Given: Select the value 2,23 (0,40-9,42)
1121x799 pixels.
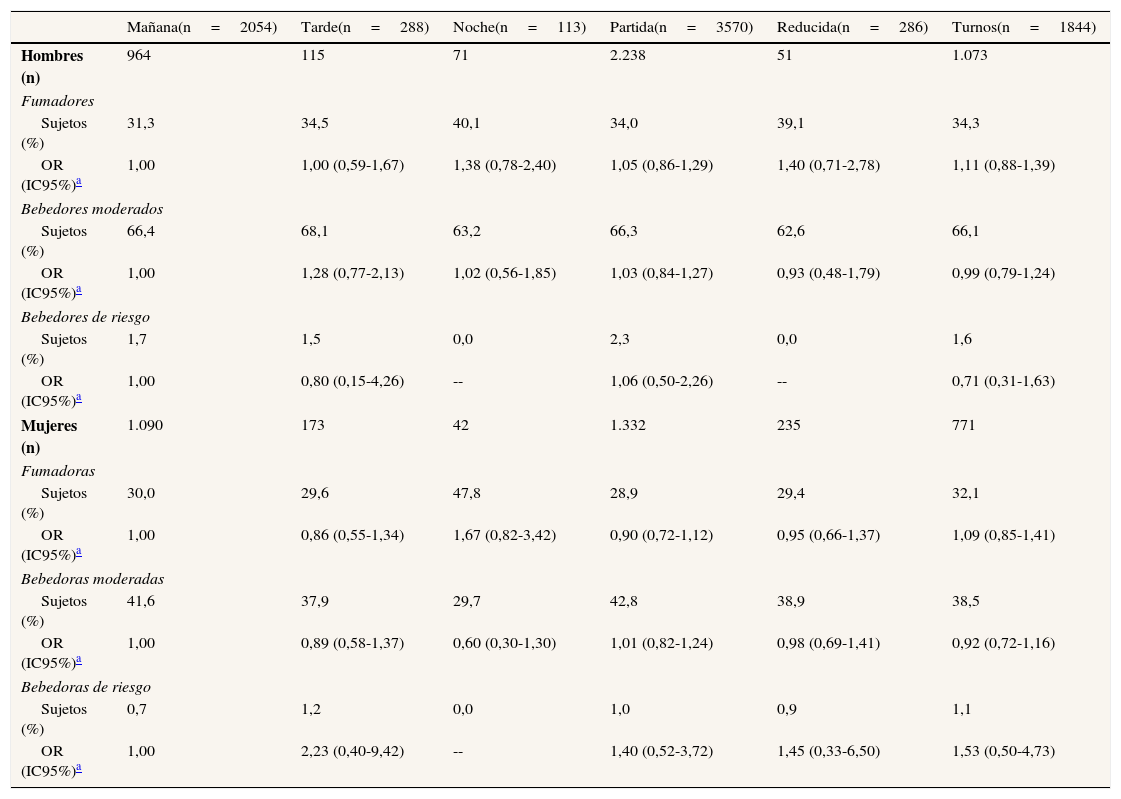Looking at the screenshot, I should click(352, 751).
